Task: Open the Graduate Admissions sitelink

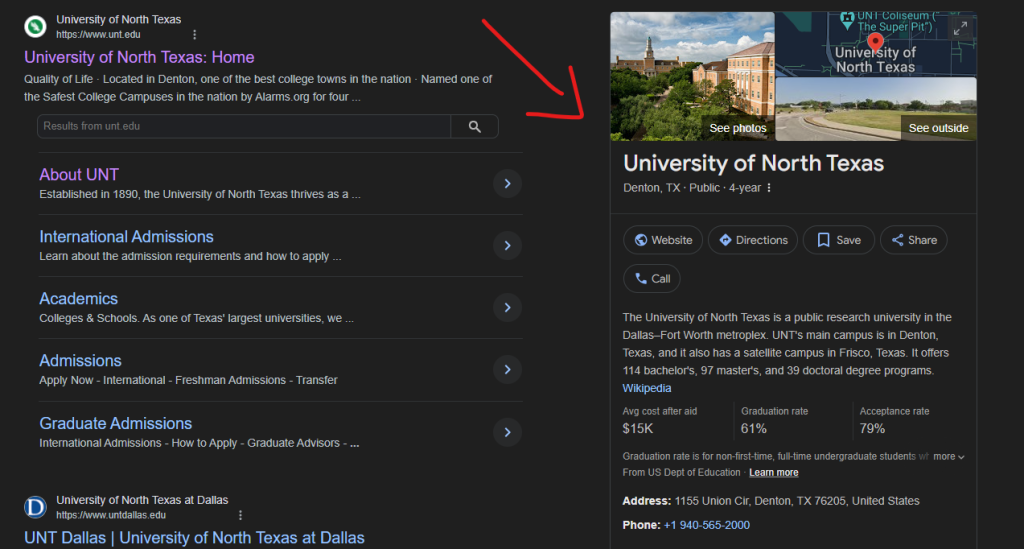Action: (x=116, y=423)
